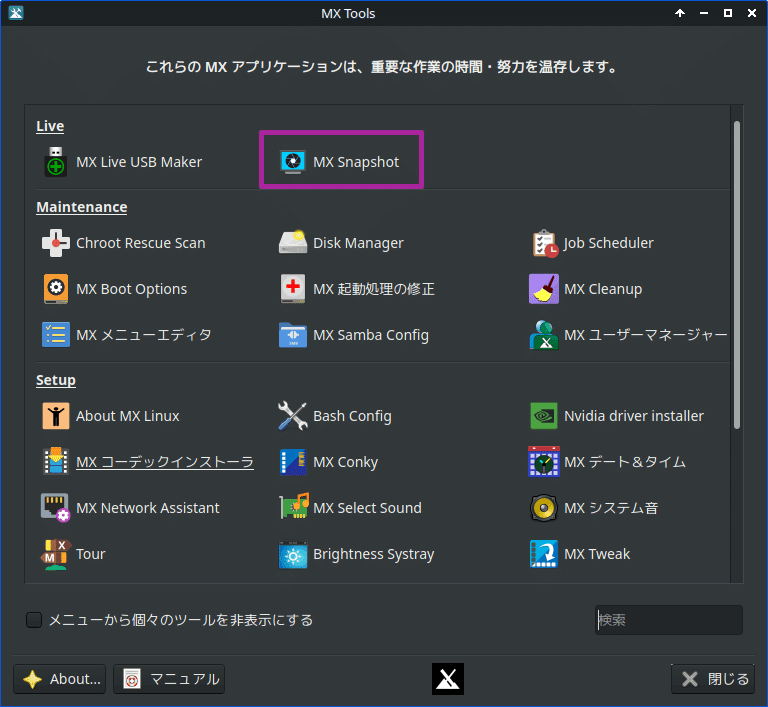Open MX Cleanup broom icon
Viewport: 768px width, 707px height.
[544, 289]
